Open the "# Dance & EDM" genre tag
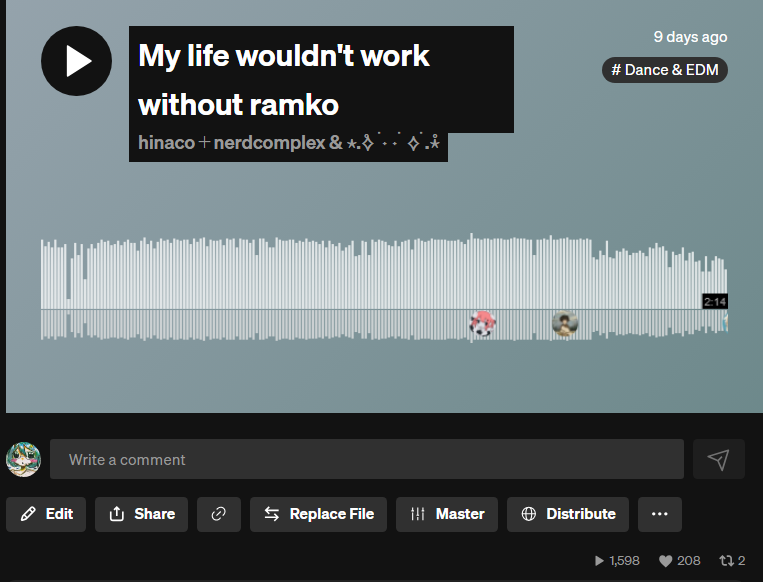The width and height of the screenshot is (763, 582). (665, 70)
